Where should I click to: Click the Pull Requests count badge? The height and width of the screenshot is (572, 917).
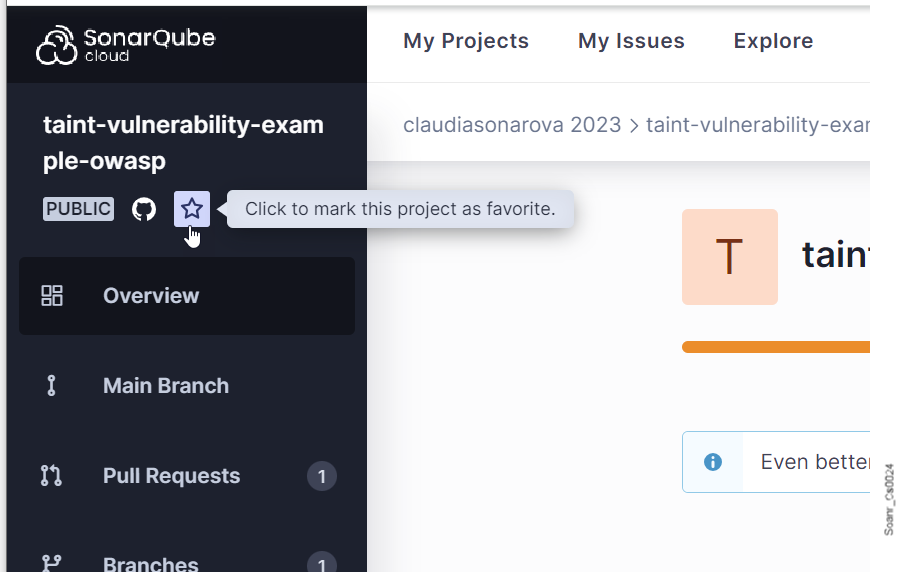coord(321,477)
